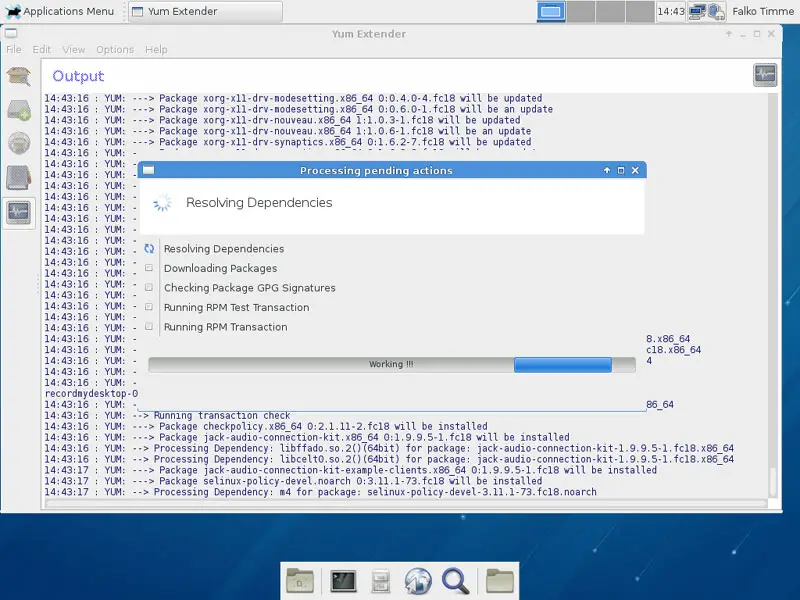Viewport: 800px width, 600px height.
Task: Click the xorg-x11-drv-synaptics log line
Action: coord(288,142)
